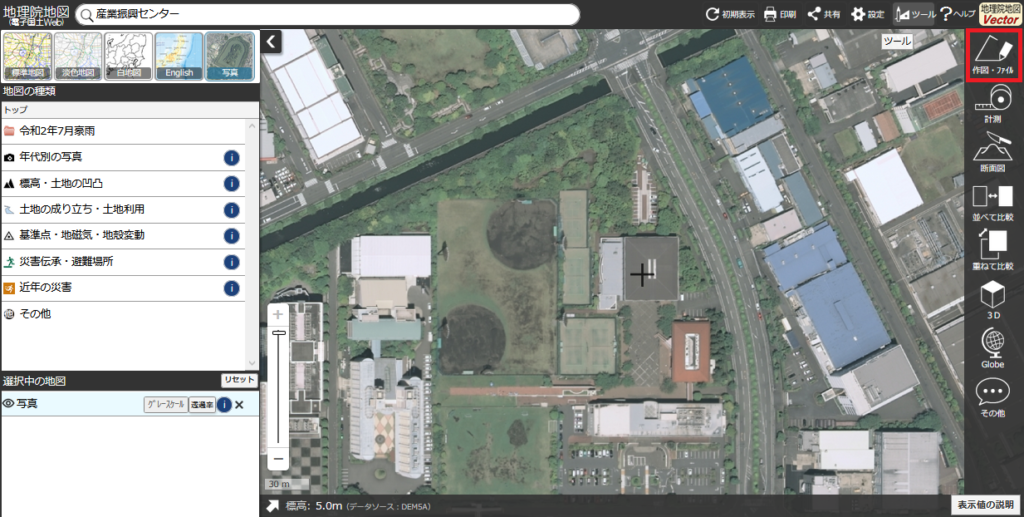1024x517 pixels.
Task: Open the 作図・ファイル drawing tool
Action: click(x=993, y=55)
